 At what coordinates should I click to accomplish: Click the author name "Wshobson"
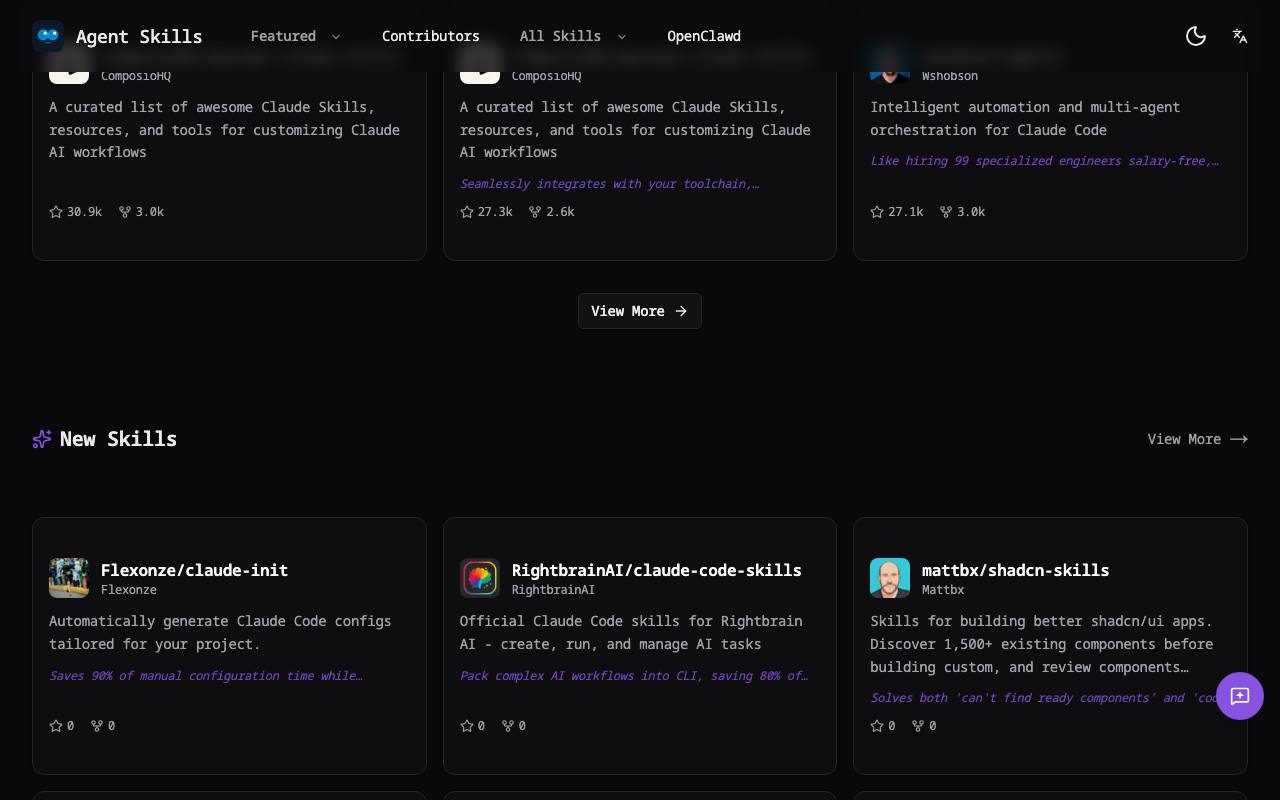point(950,76)
